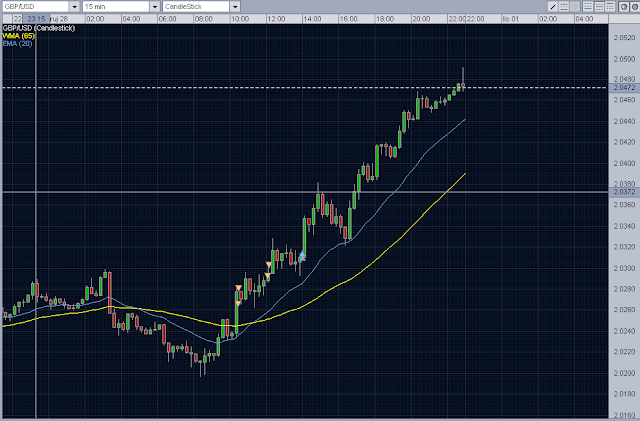The width and height of the screenshot is (640, 421).
Task: Click the 2.0200 price axis label
Action: click(624, 373)
